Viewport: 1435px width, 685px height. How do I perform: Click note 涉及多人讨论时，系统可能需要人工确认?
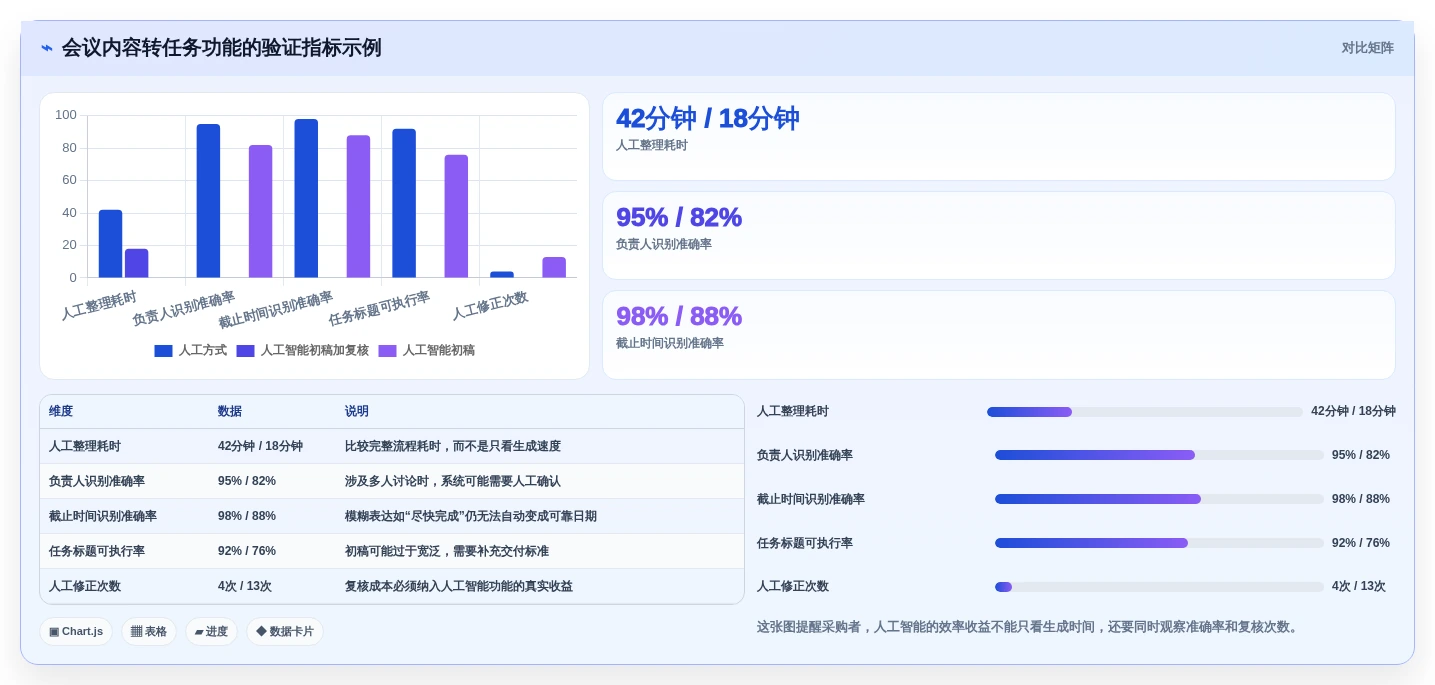point(453,482)
